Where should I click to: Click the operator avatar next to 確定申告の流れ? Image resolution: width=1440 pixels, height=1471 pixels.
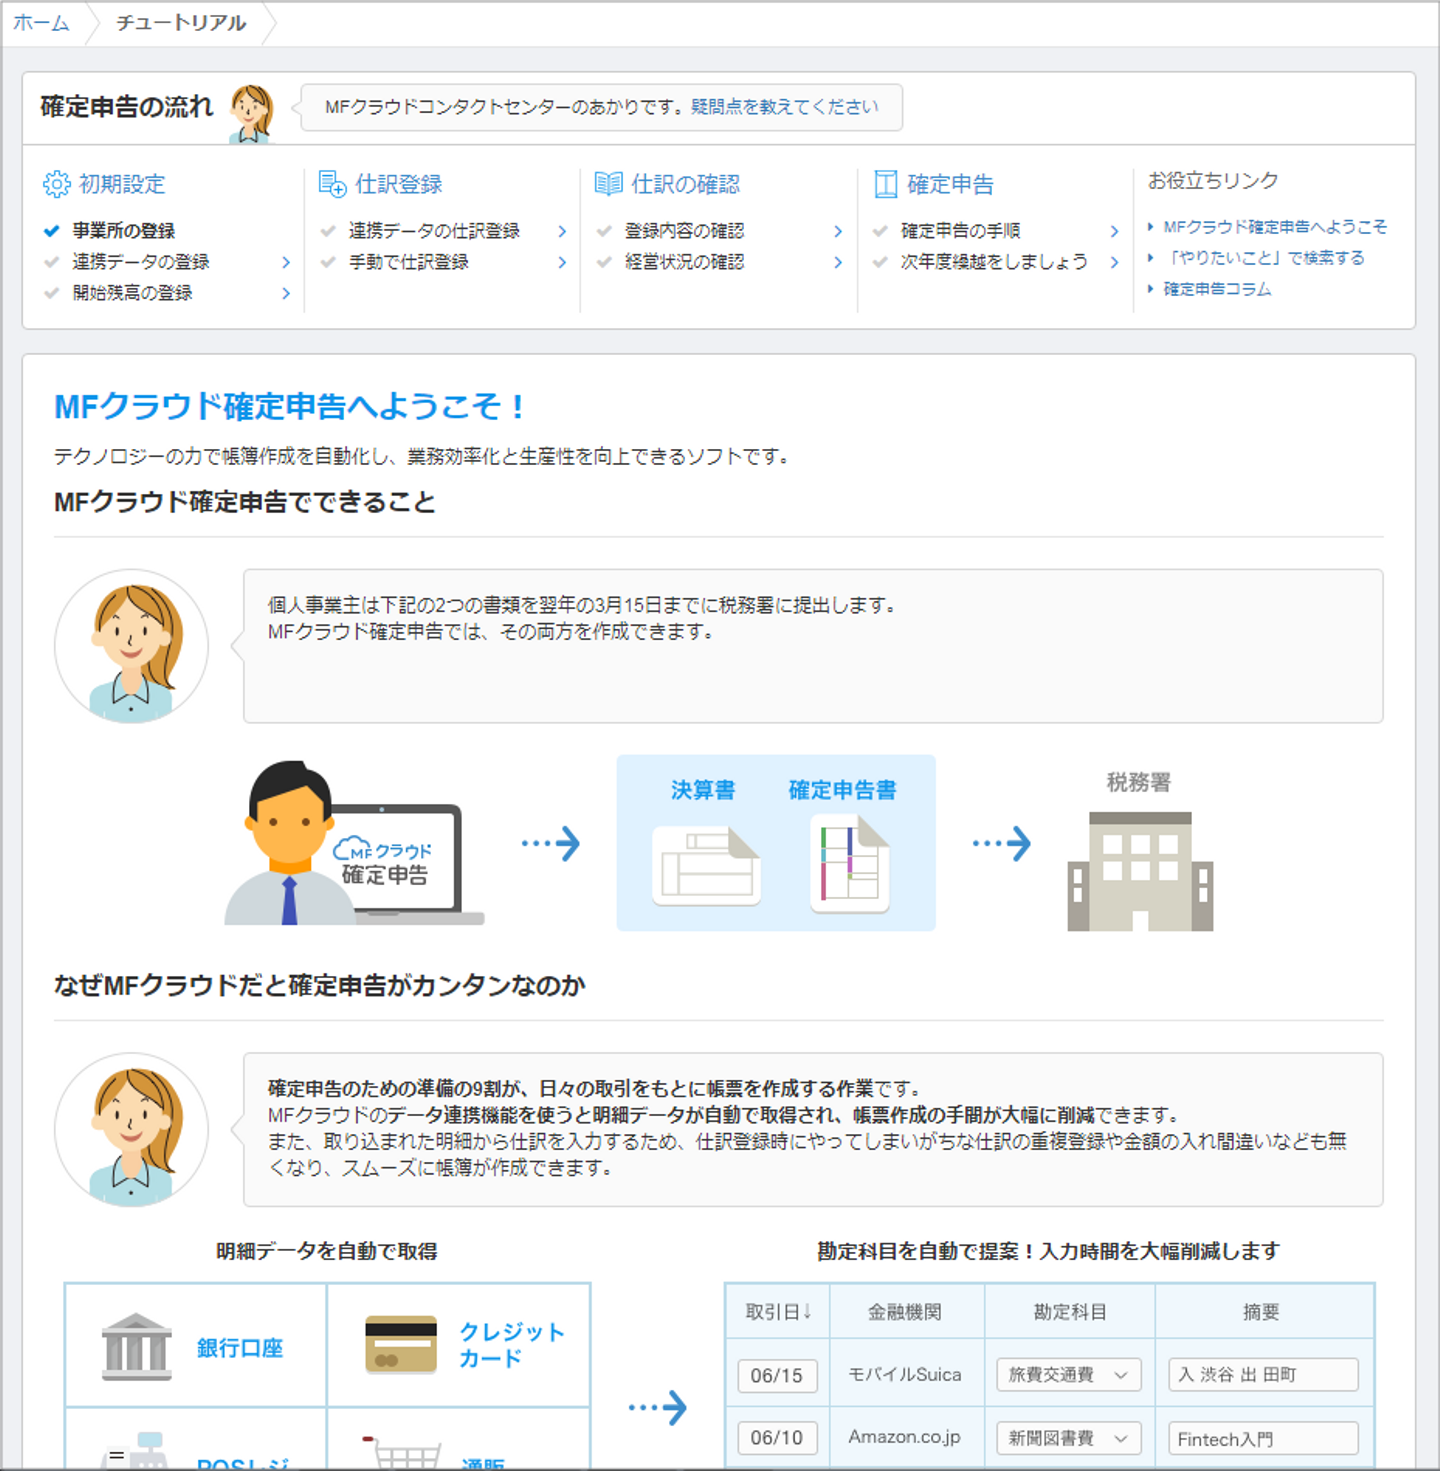251,113
